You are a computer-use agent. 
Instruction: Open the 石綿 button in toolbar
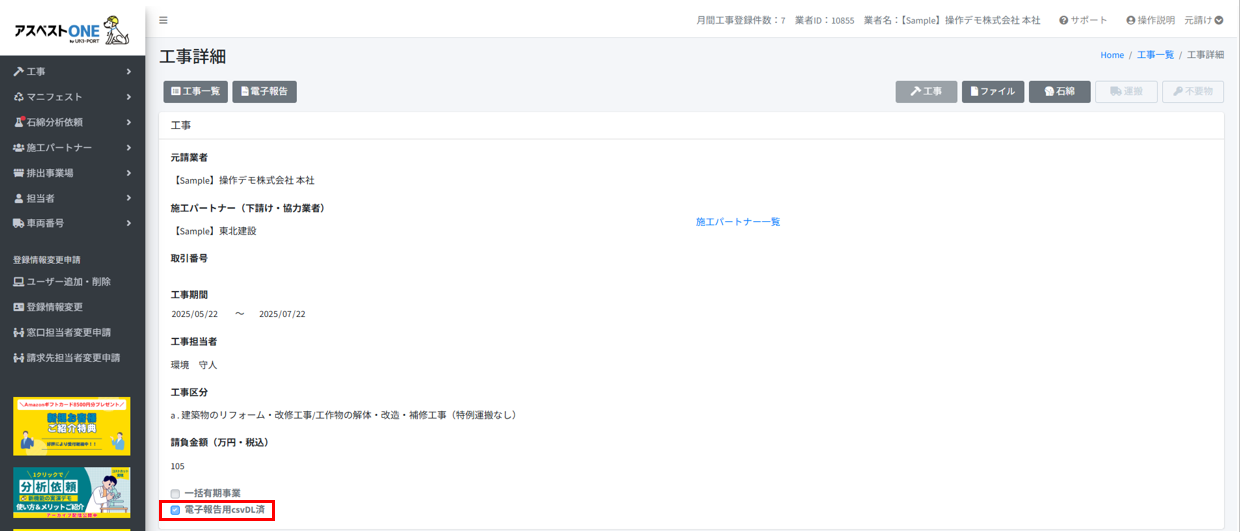(x=1059, y=92)
